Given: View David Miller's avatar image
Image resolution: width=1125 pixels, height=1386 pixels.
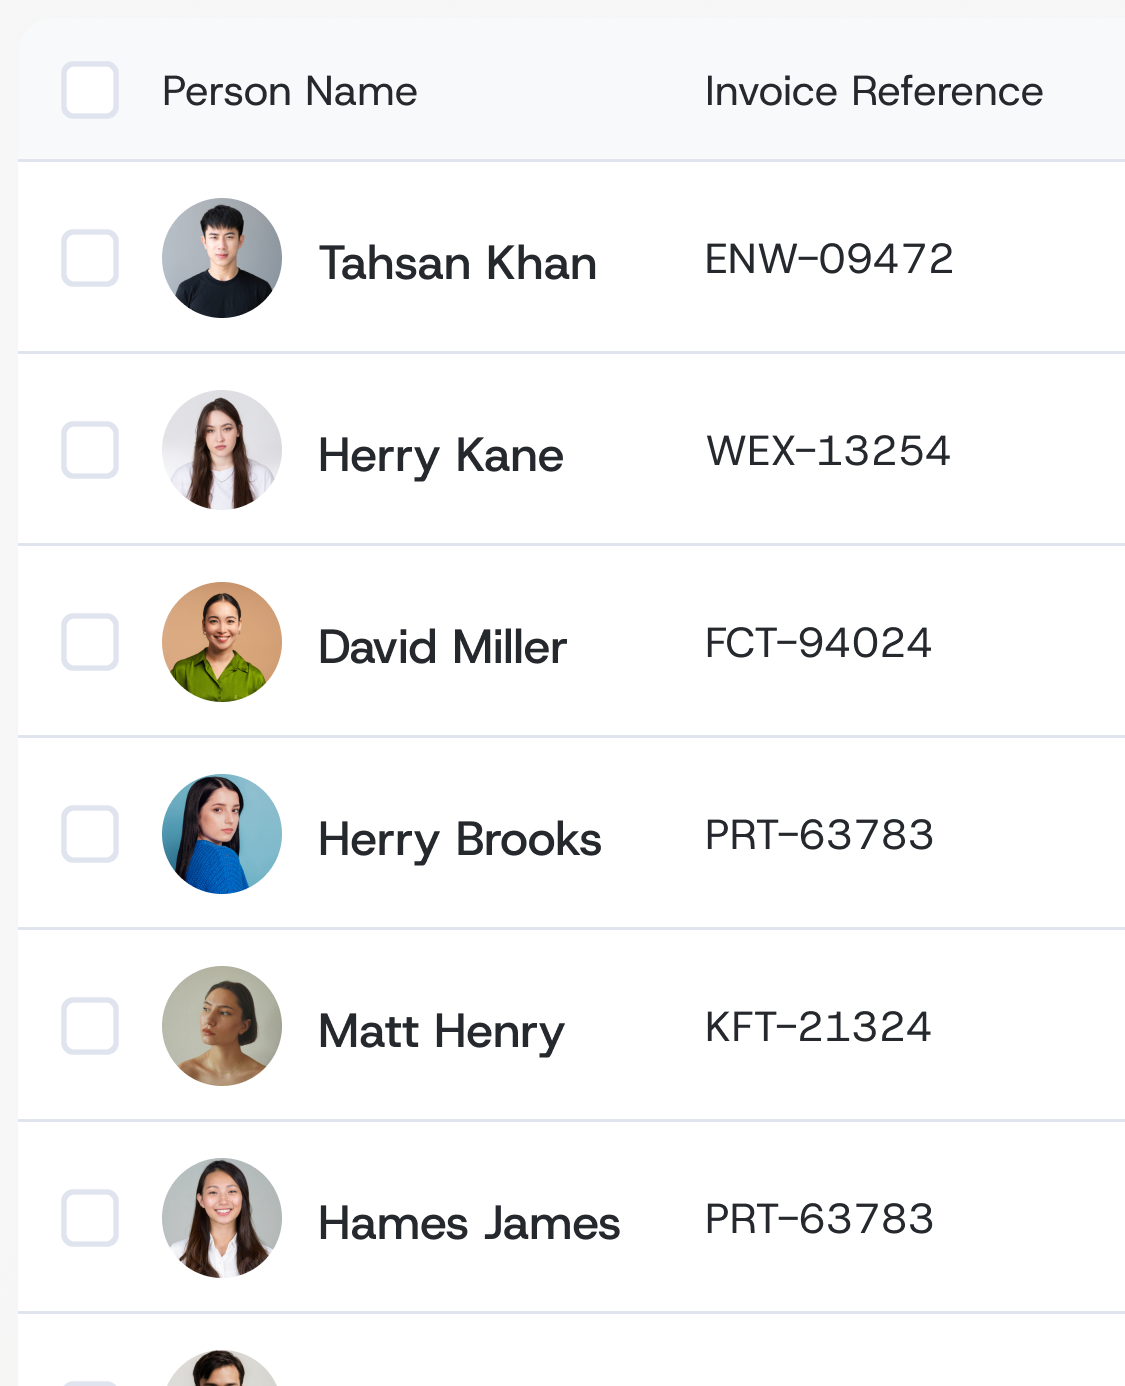Looking at the screenshot, I should click(x=222, y=642).
